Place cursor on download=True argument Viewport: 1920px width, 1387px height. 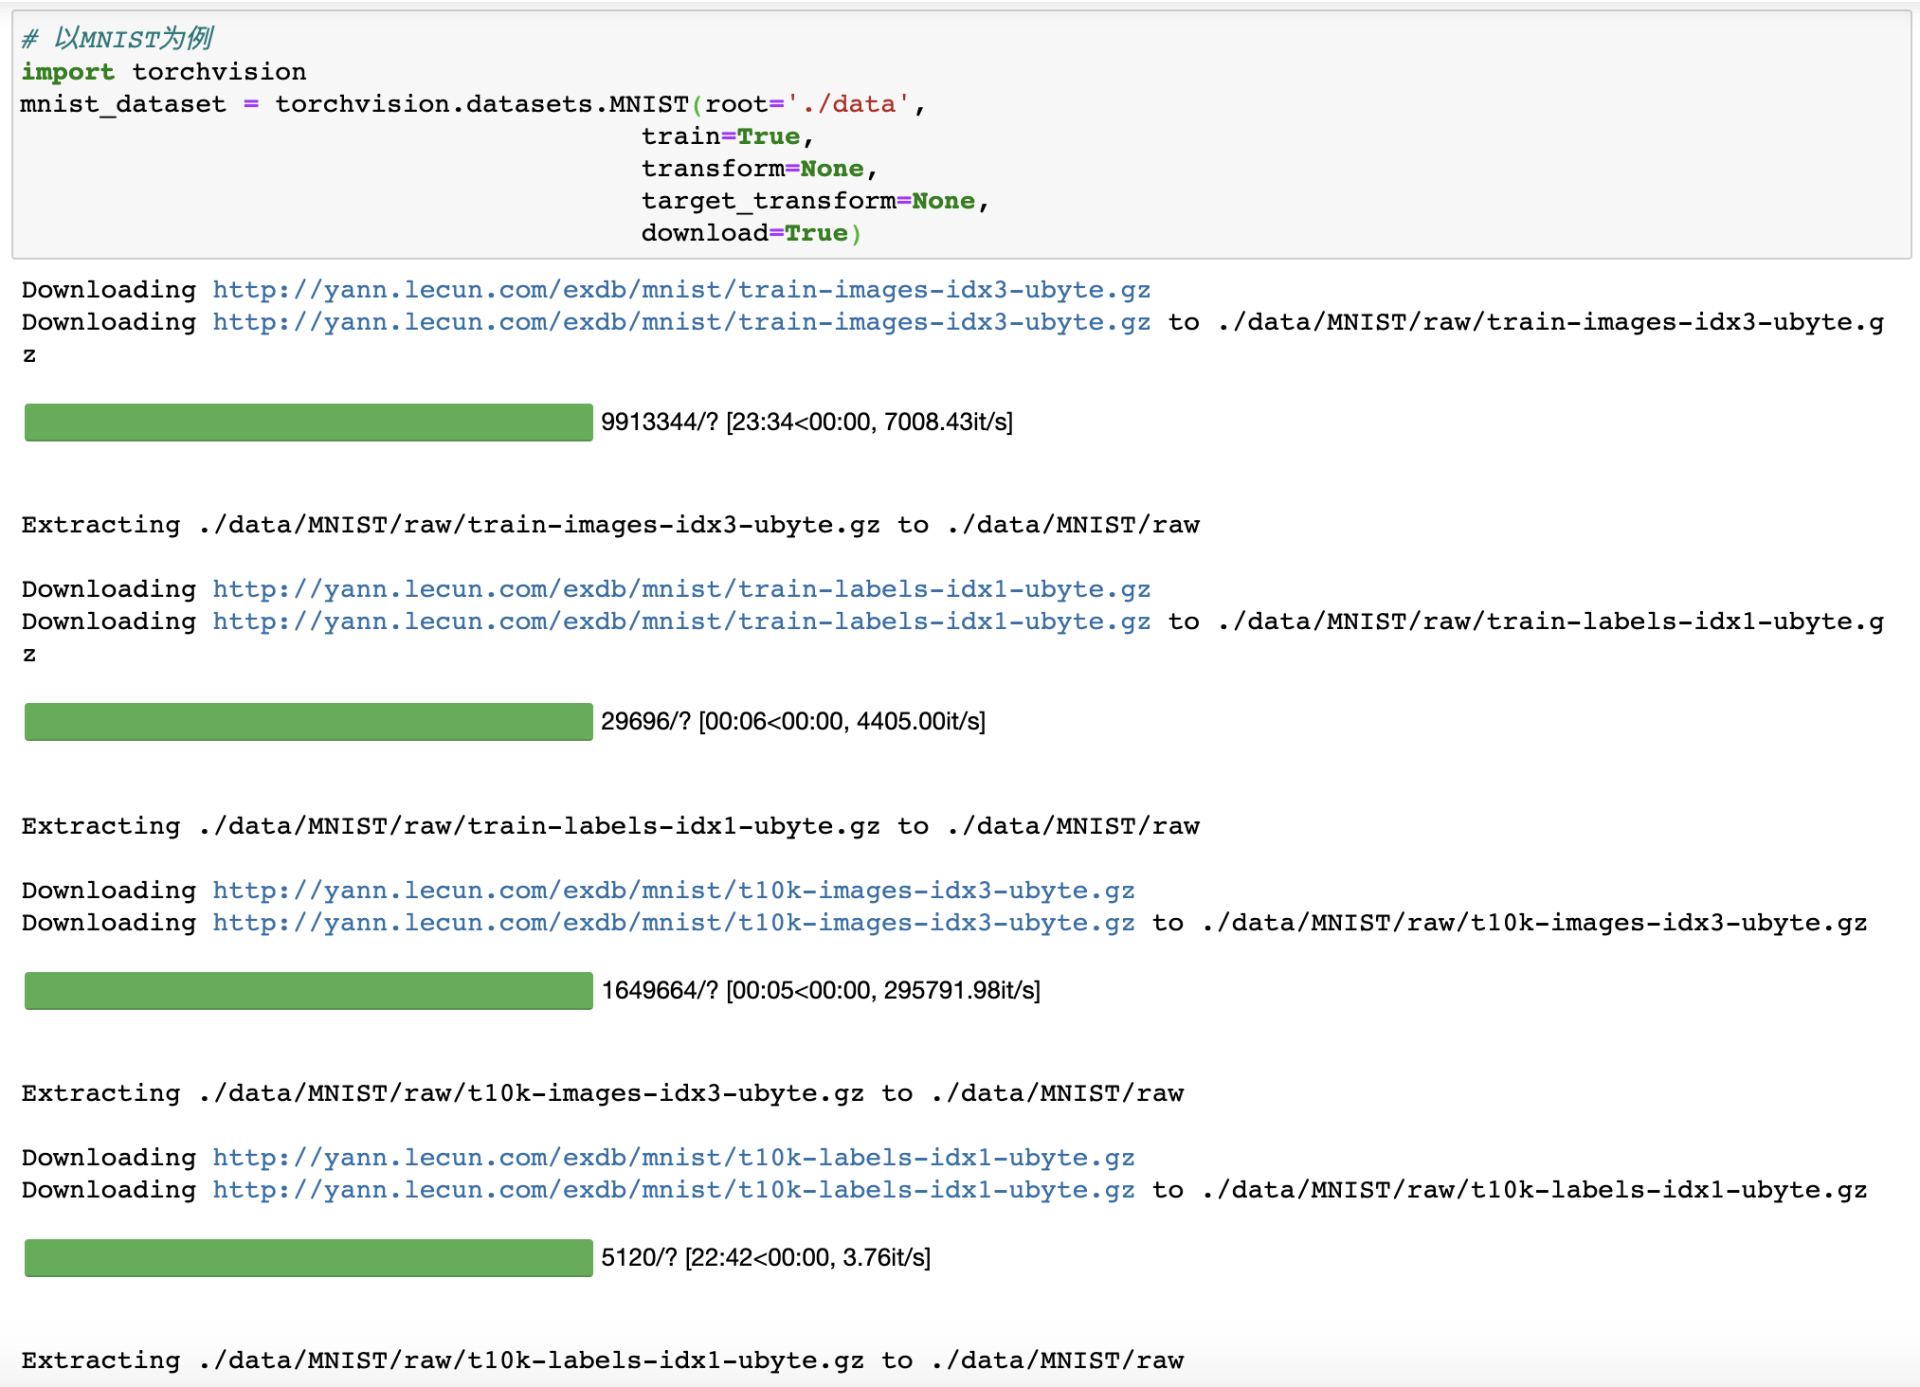(x=744, y=233)
